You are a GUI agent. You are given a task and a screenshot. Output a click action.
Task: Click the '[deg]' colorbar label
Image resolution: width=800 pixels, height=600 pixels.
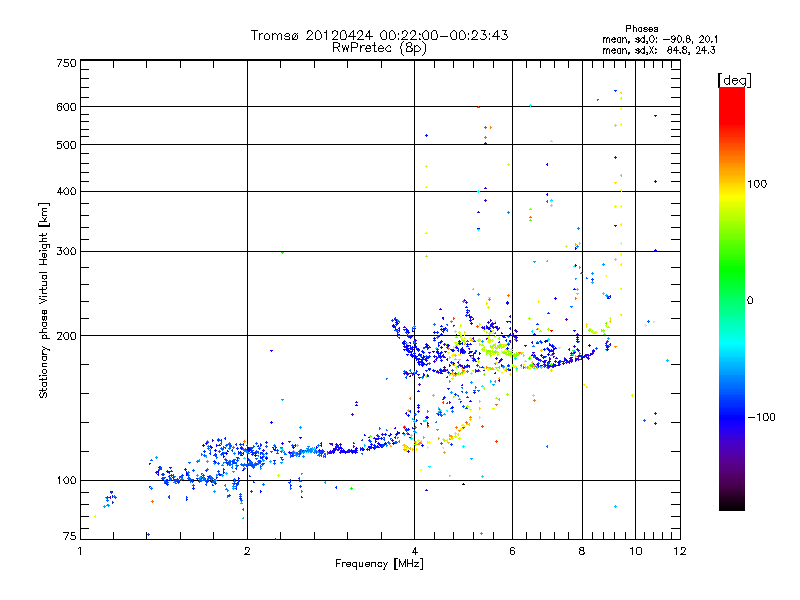point(734,80)
